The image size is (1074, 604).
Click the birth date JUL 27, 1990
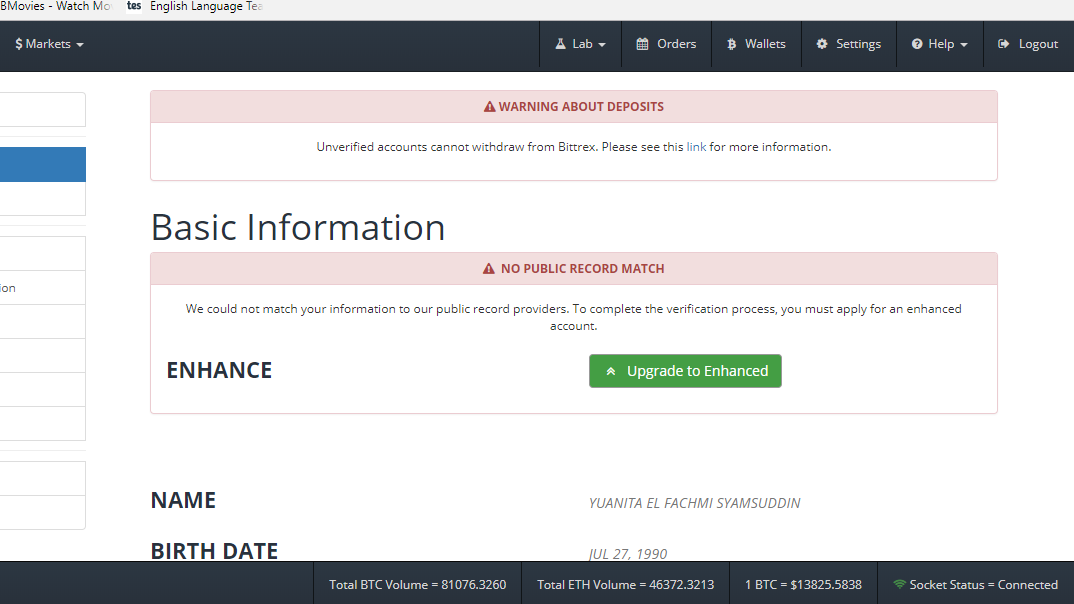(x=628, y=554)
